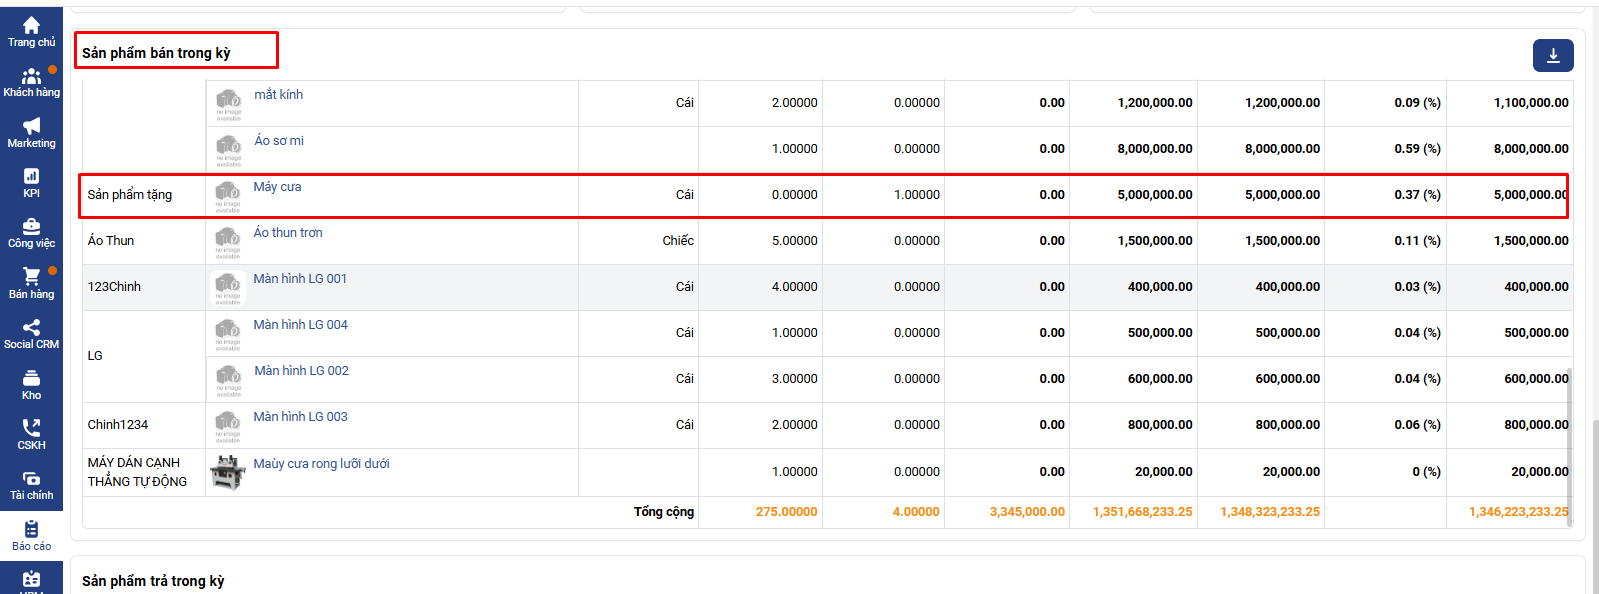Open Bán hàng shopping cart icon
1599x594 pixels.
pyautogui.click(x=31, y=278)
